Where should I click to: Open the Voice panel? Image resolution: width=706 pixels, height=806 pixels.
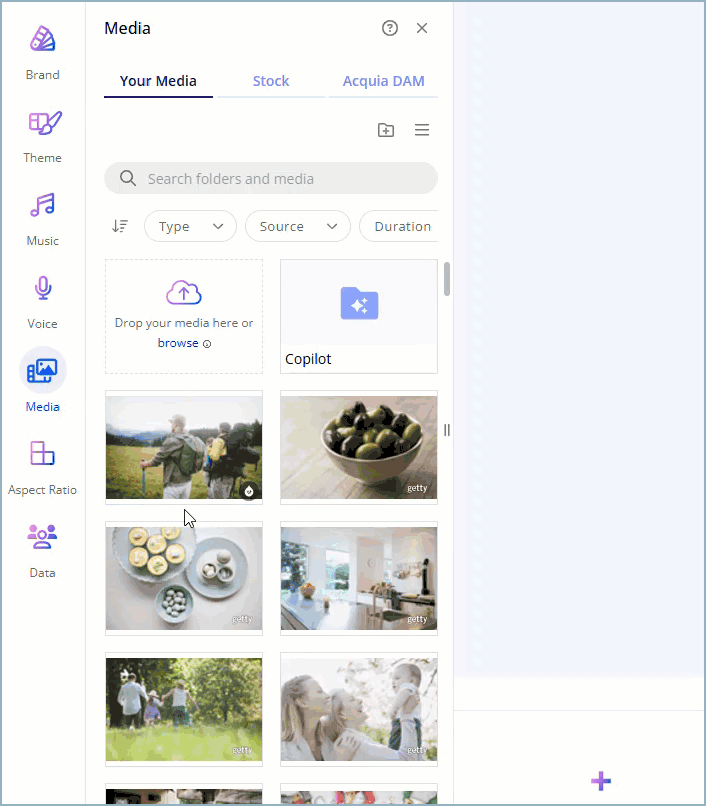click(x=43, y=302)
